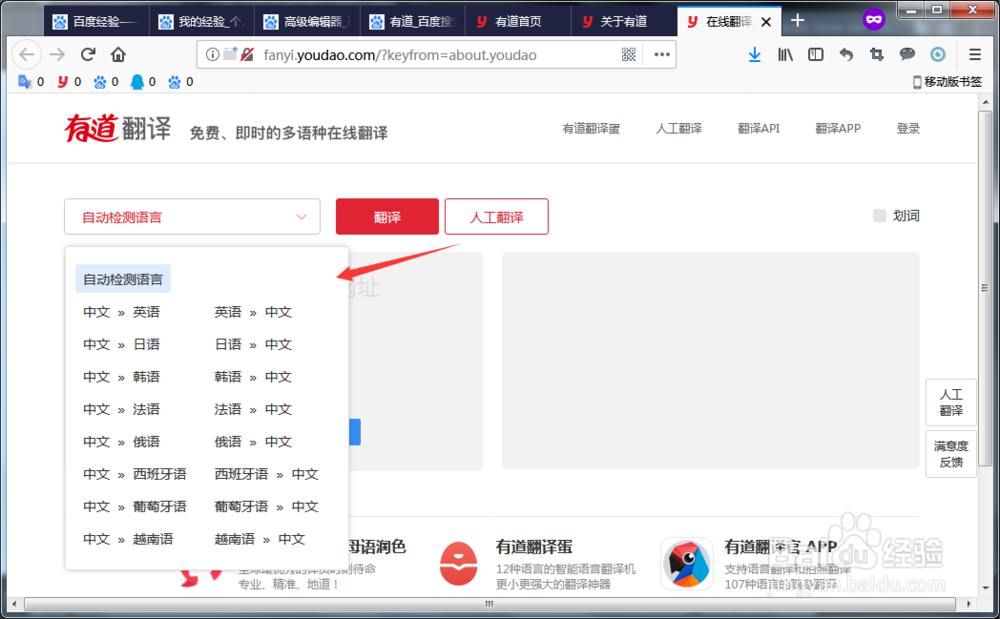Switch to the 有道首页 tab
Image resolution: width=1000 pixels, height=619 pixels.
(x=518, y=22)
